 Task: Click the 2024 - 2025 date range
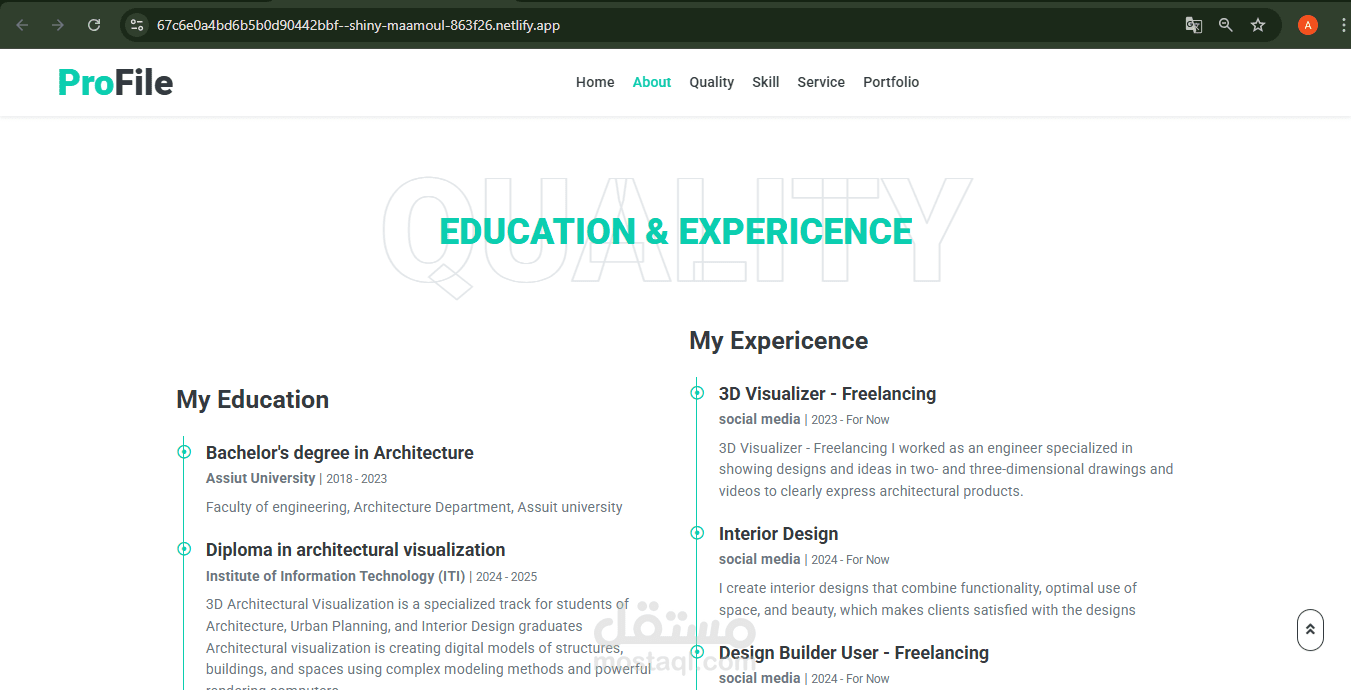506,577
